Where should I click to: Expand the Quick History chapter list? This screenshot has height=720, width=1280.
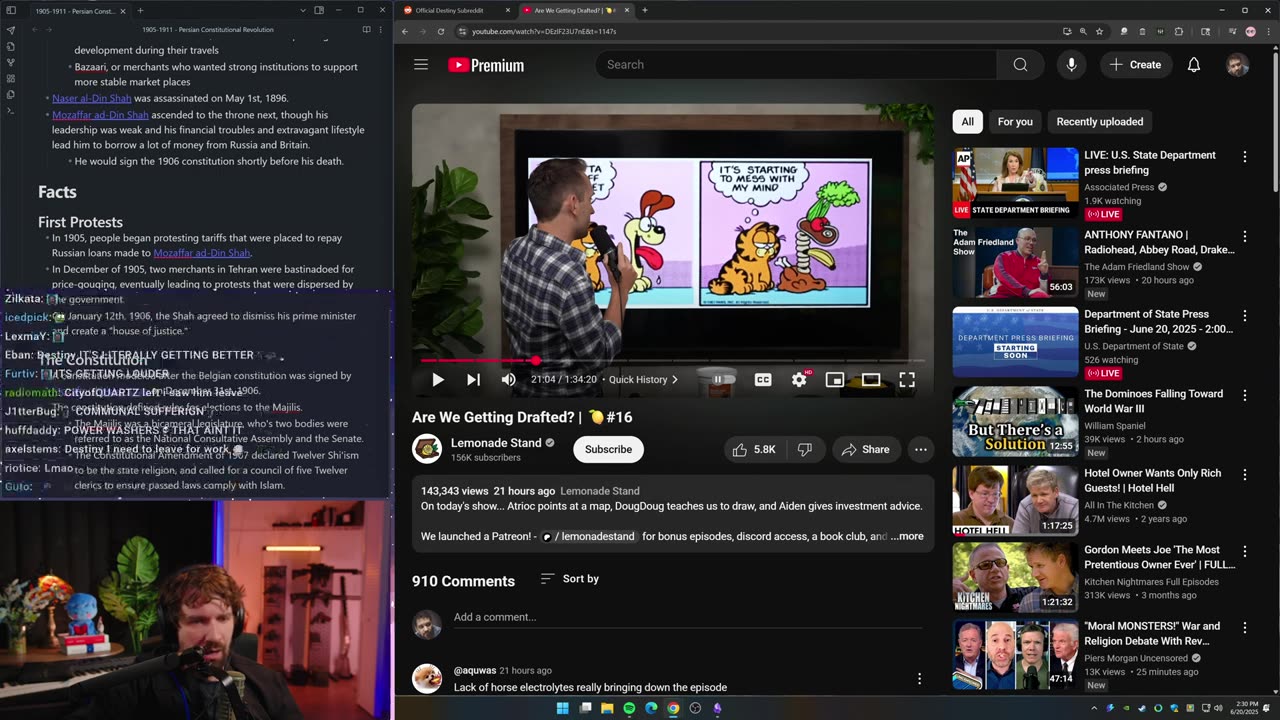point(643,380)
